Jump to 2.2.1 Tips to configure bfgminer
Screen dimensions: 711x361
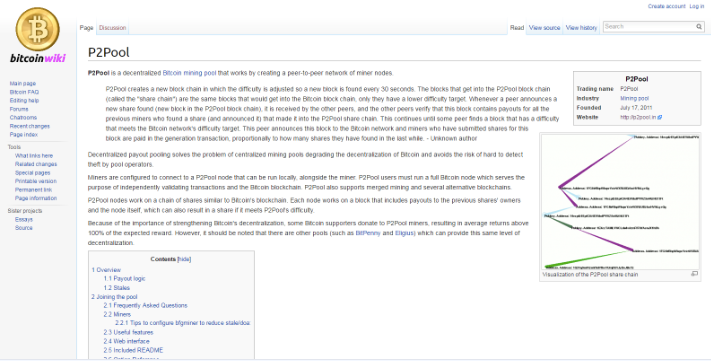click(x=183, y=323)
